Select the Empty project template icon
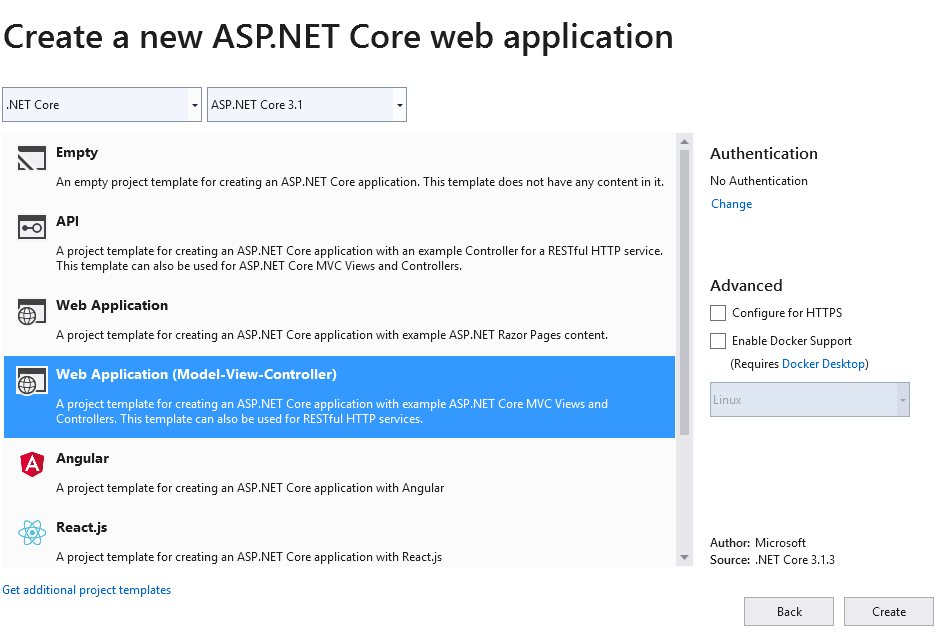Viewport: 951px width, 640px height. pyautogui.click(x=28, y=157)
